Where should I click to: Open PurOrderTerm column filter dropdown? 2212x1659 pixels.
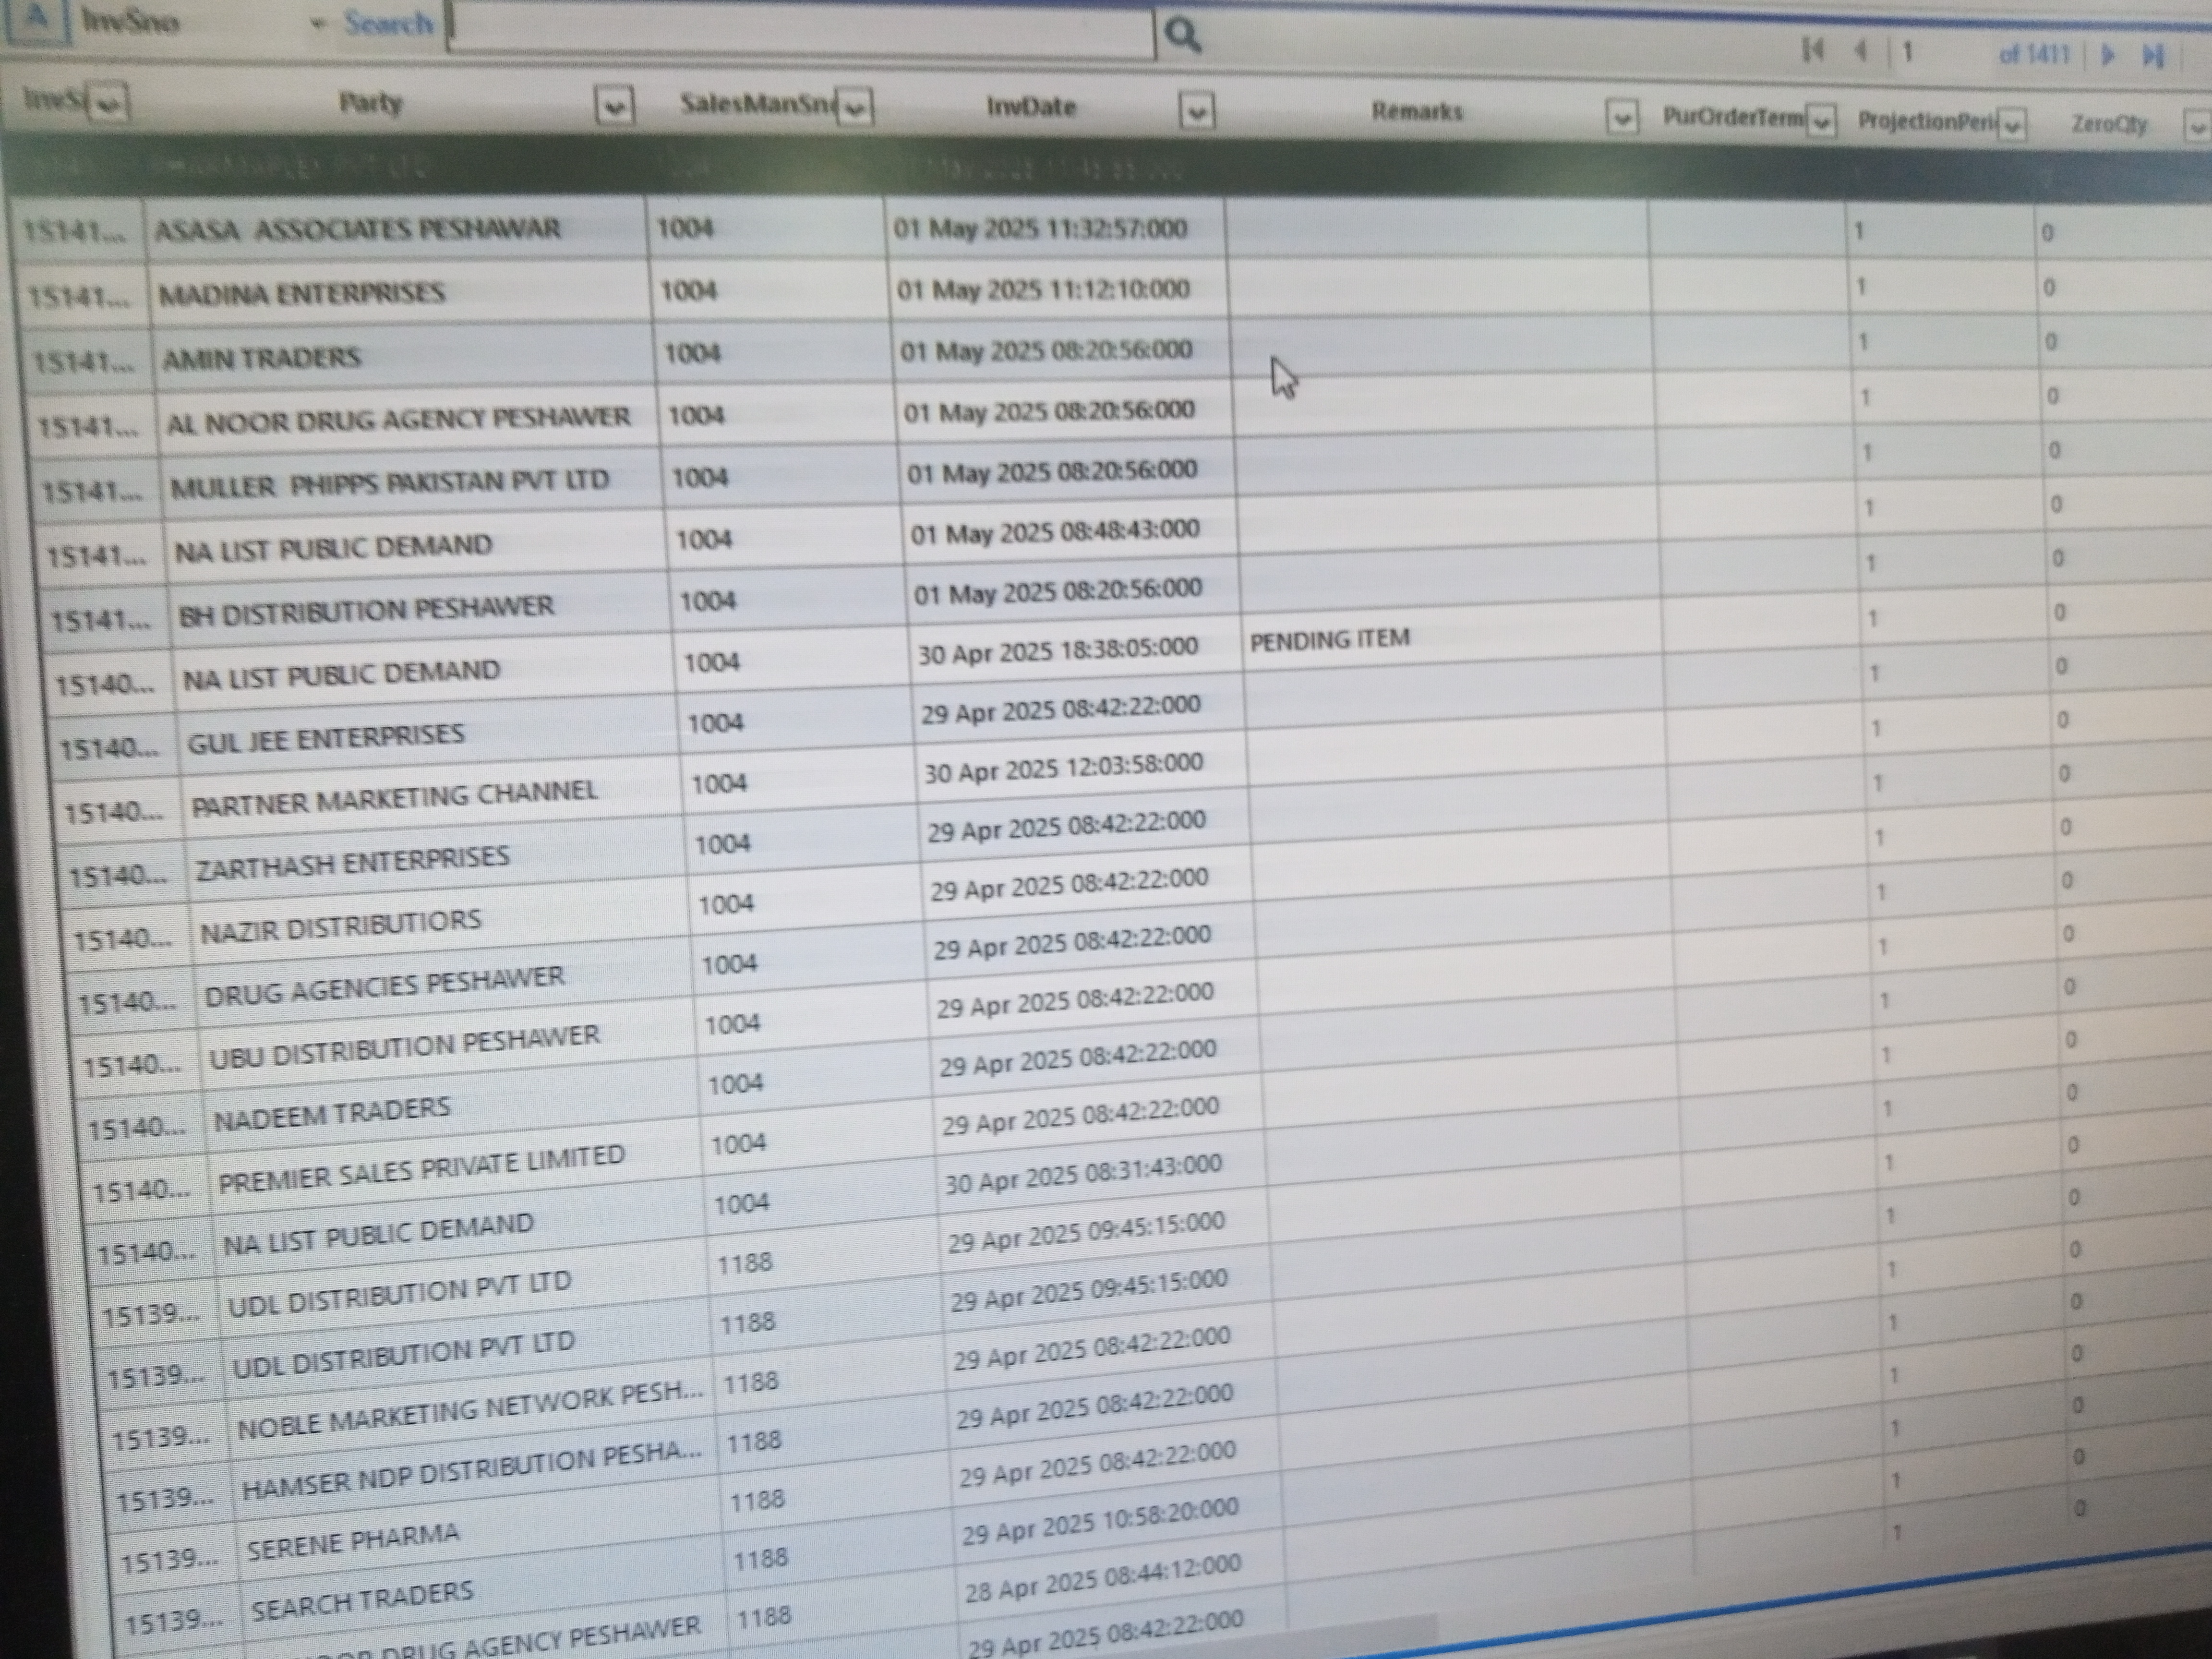pyautogui.click(x=1822, y=121)
